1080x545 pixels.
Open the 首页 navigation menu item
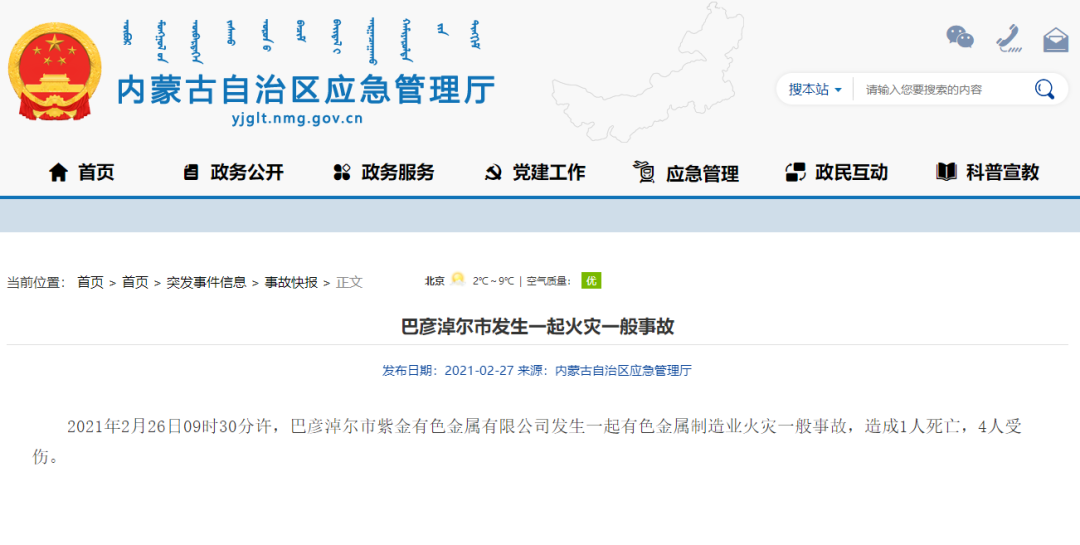click(96, 172)
